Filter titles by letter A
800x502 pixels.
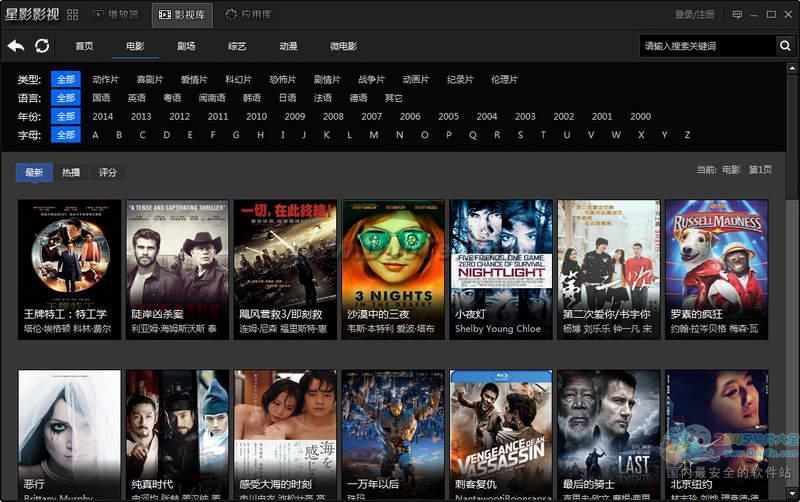coord(95,135)
